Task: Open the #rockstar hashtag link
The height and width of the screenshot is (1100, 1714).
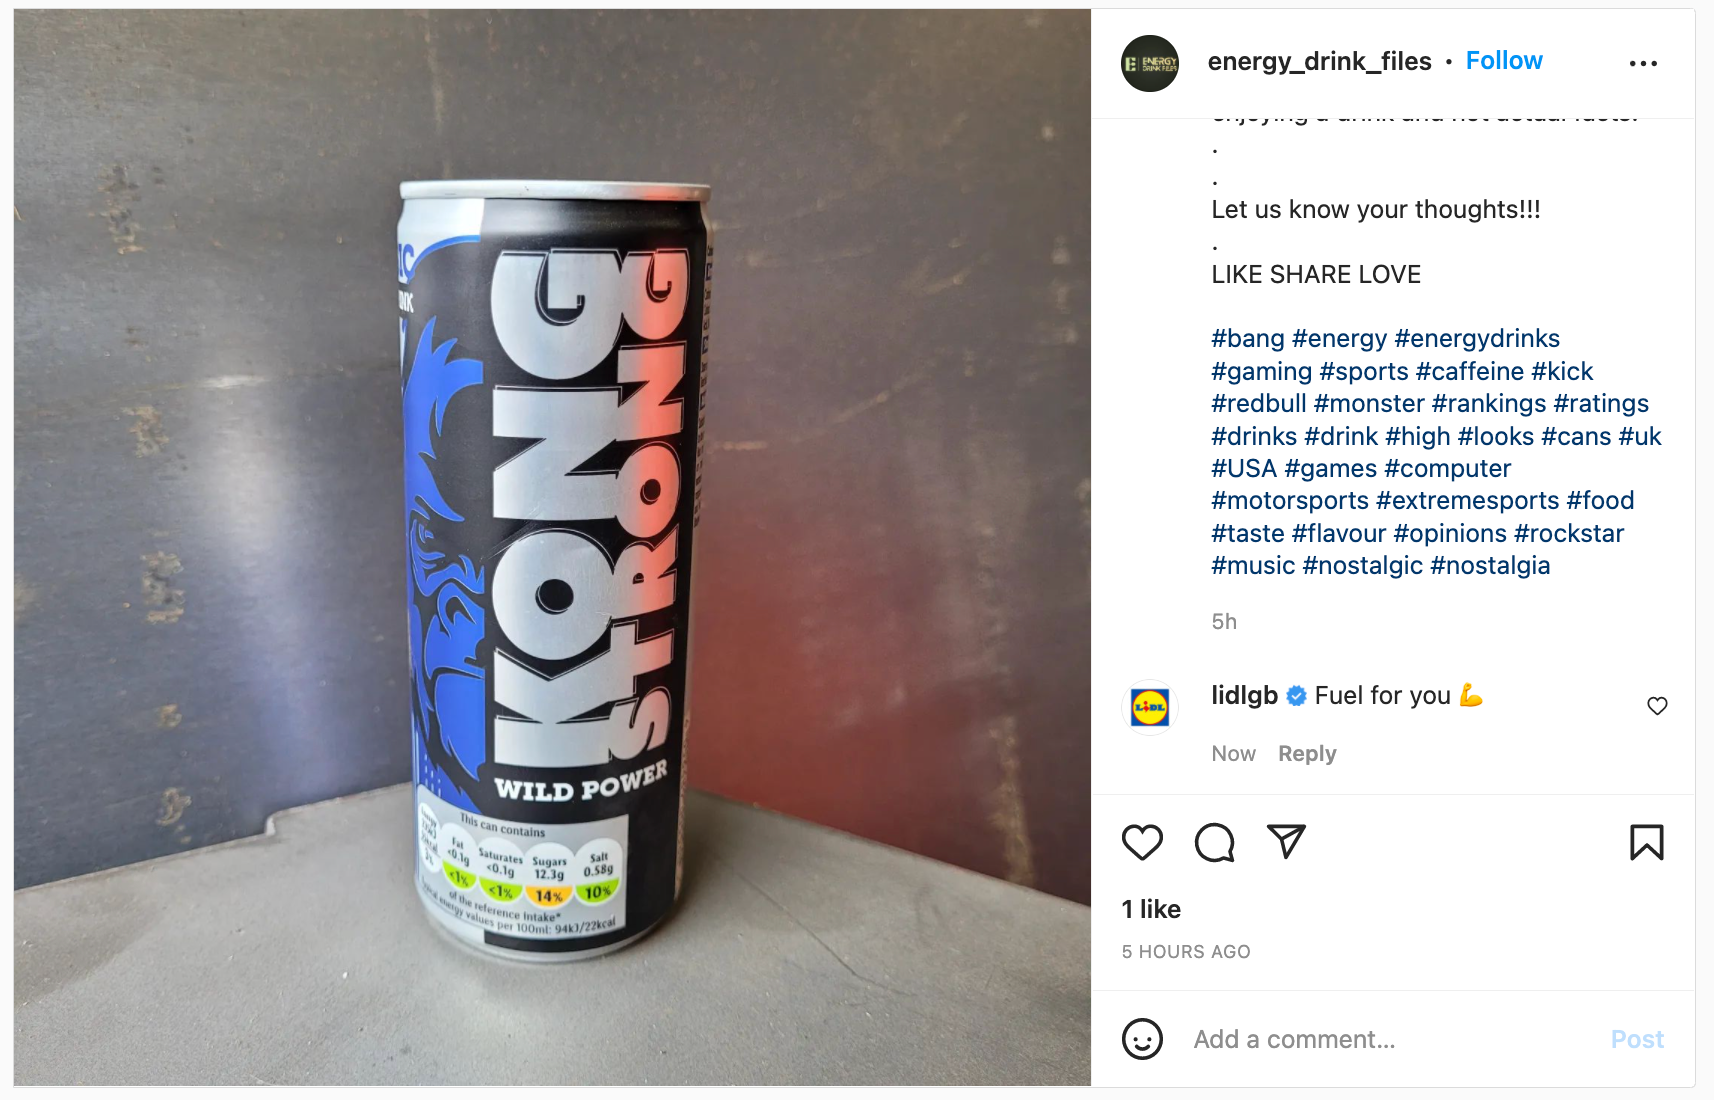Action: (1569, 534)
